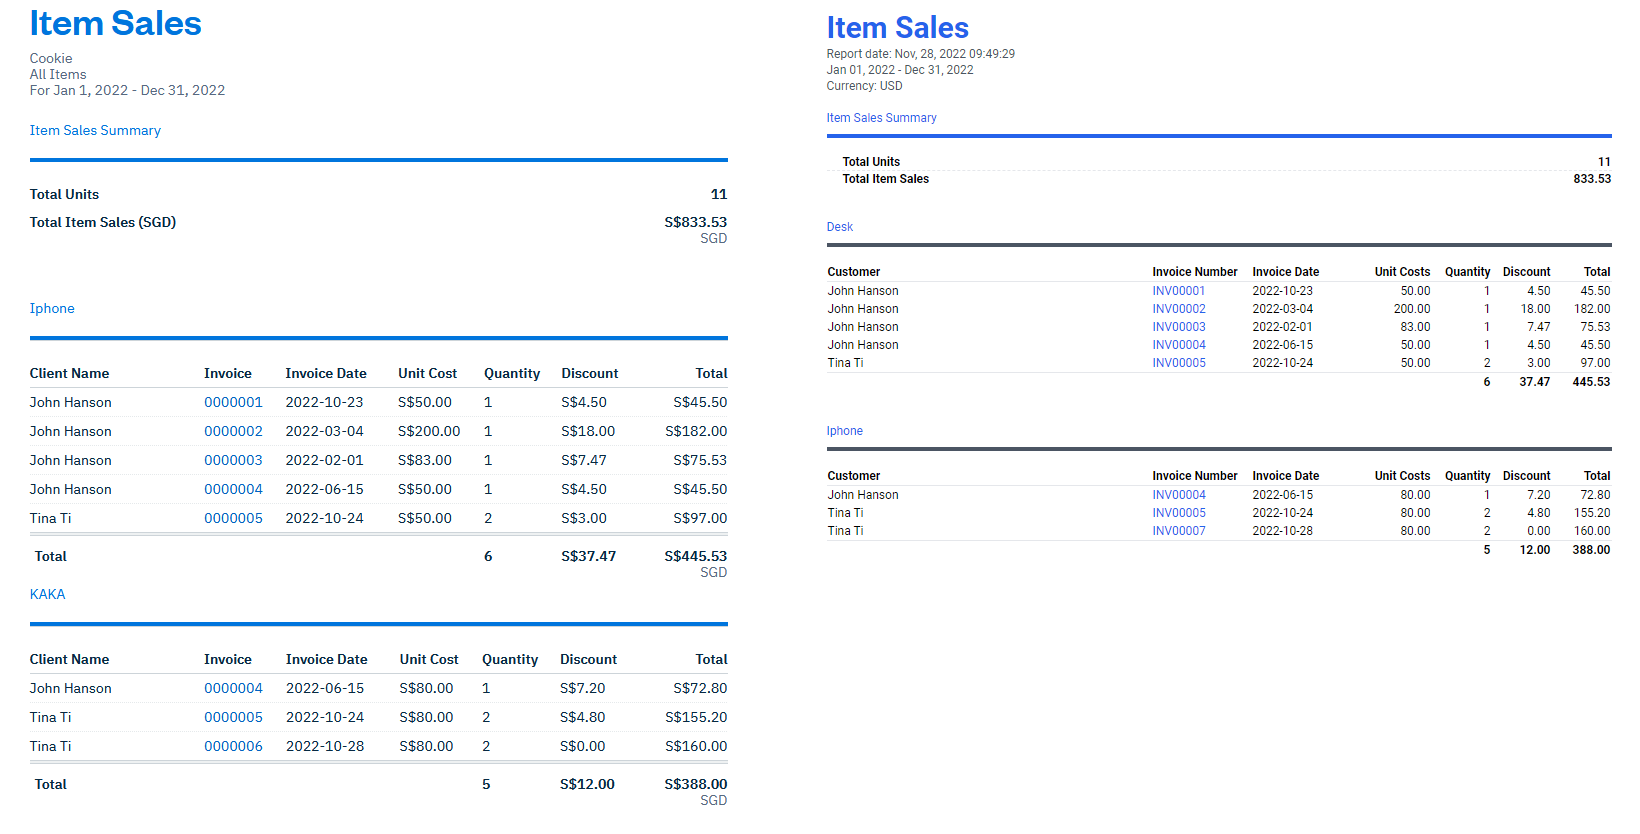Open the Desk section heading link
Screen dimensions: 1640x834
pos(839,227)
